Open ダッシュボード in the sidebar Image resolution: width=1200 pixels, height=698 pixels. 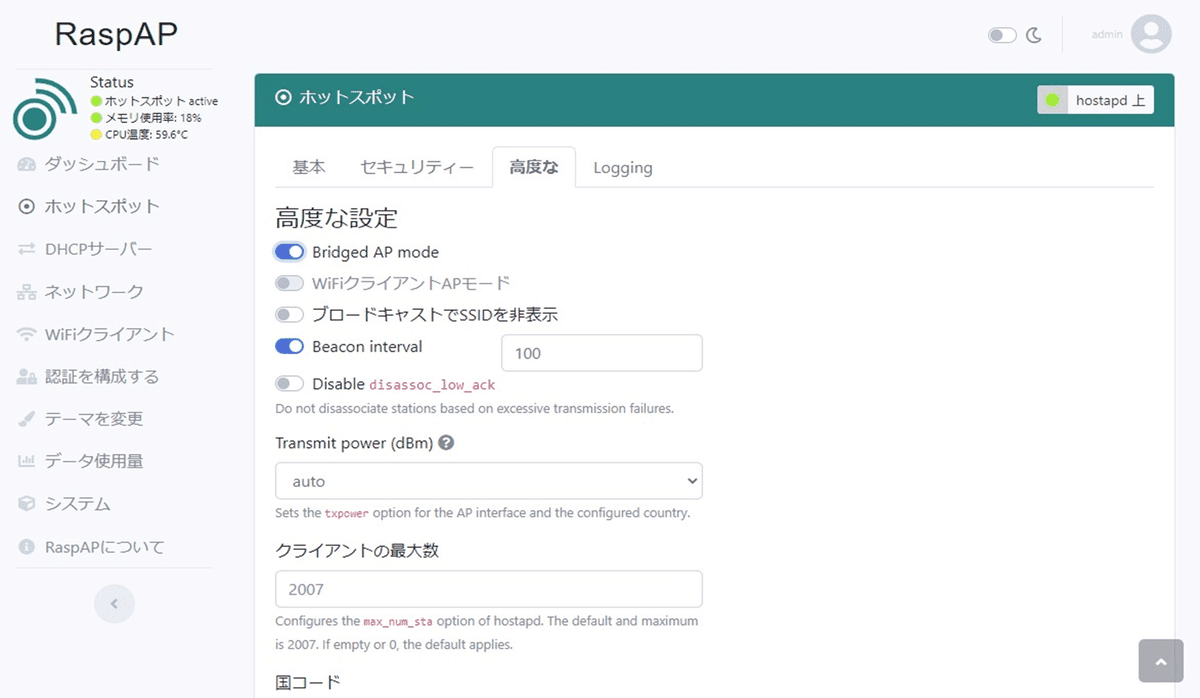click(102, 164)
